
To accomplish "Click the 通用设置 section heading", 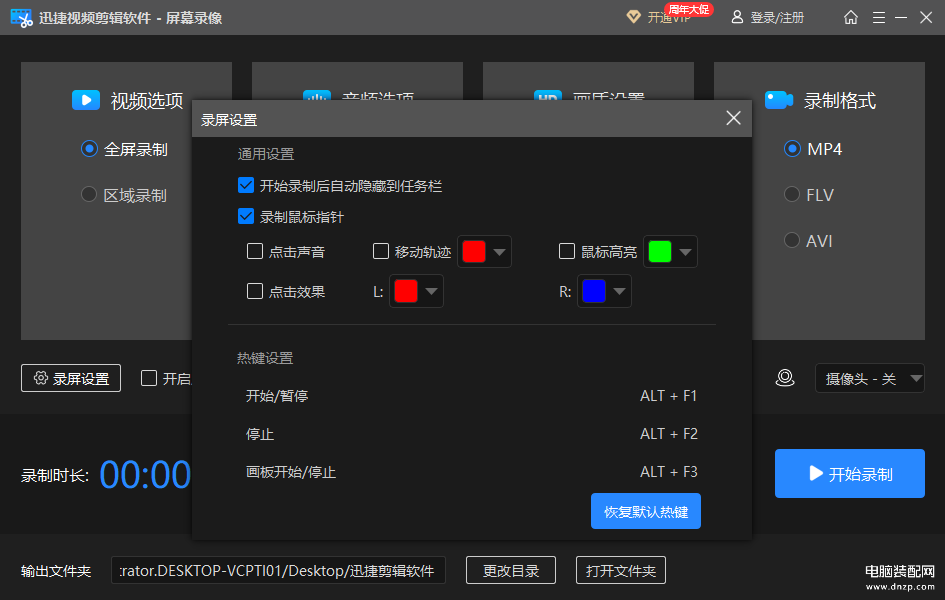I will (x=266, y=154).
